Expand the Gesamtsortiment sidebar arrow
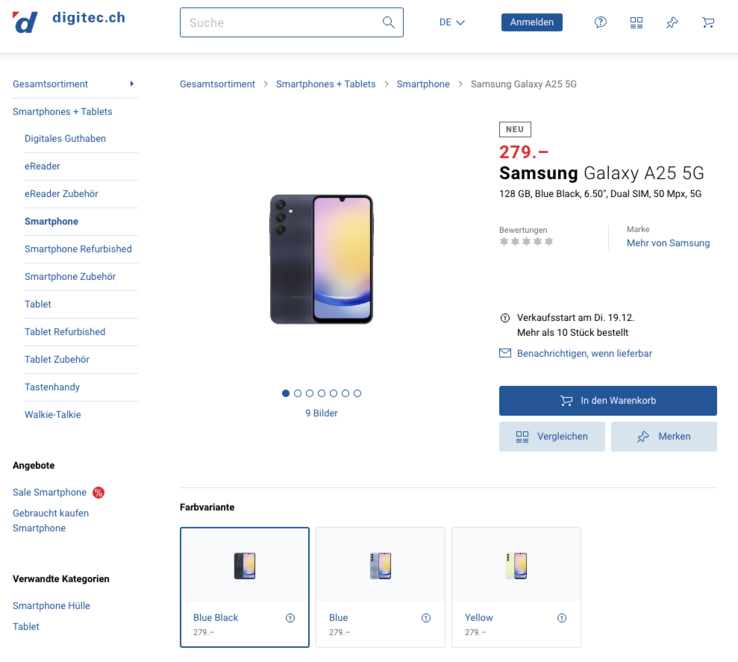This screenshot has height=662, width=738. pyautogui.click(x=132, y=84)
